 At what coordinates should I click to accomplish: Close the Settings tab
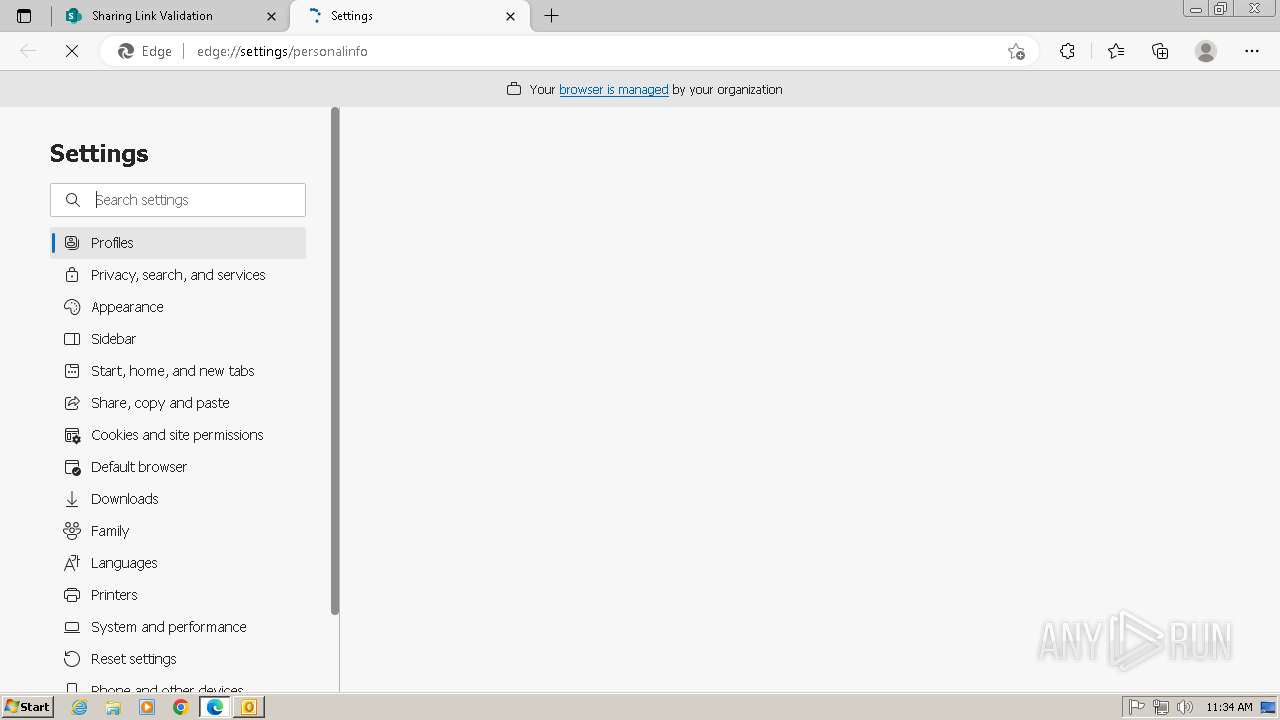pos(511,16)
